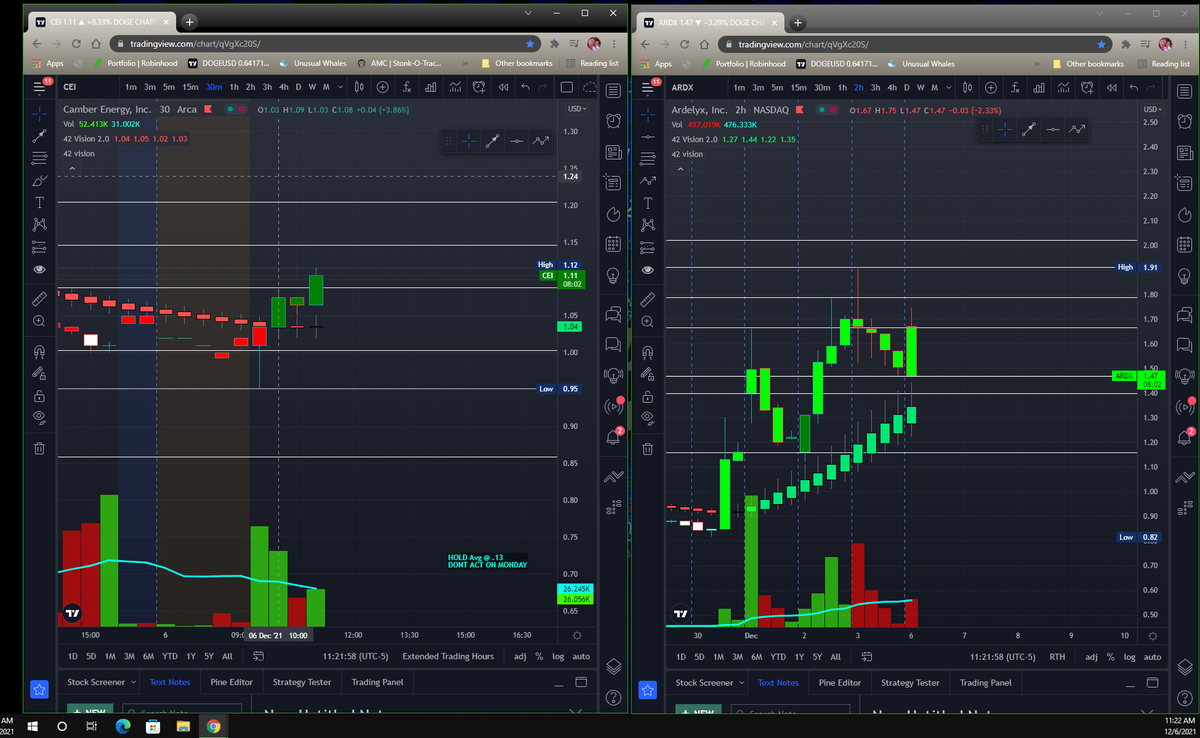This screenshot has height=738, width=1200.
Task: Open the hamburger menu in the ARDX window
Action: coord(647,87)
